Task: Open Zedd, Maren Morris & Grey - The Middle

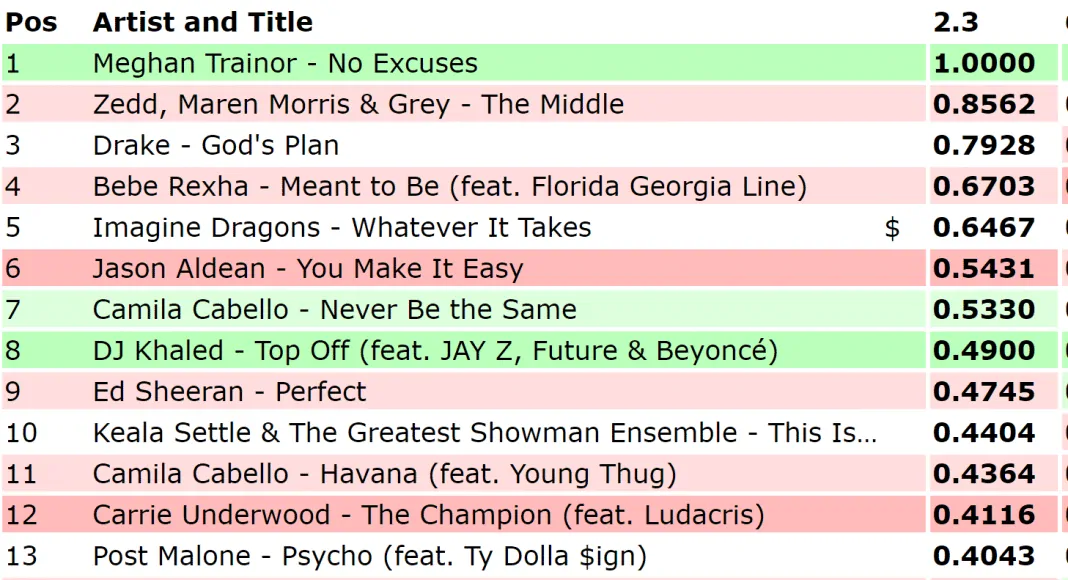Action: (358, 105)
